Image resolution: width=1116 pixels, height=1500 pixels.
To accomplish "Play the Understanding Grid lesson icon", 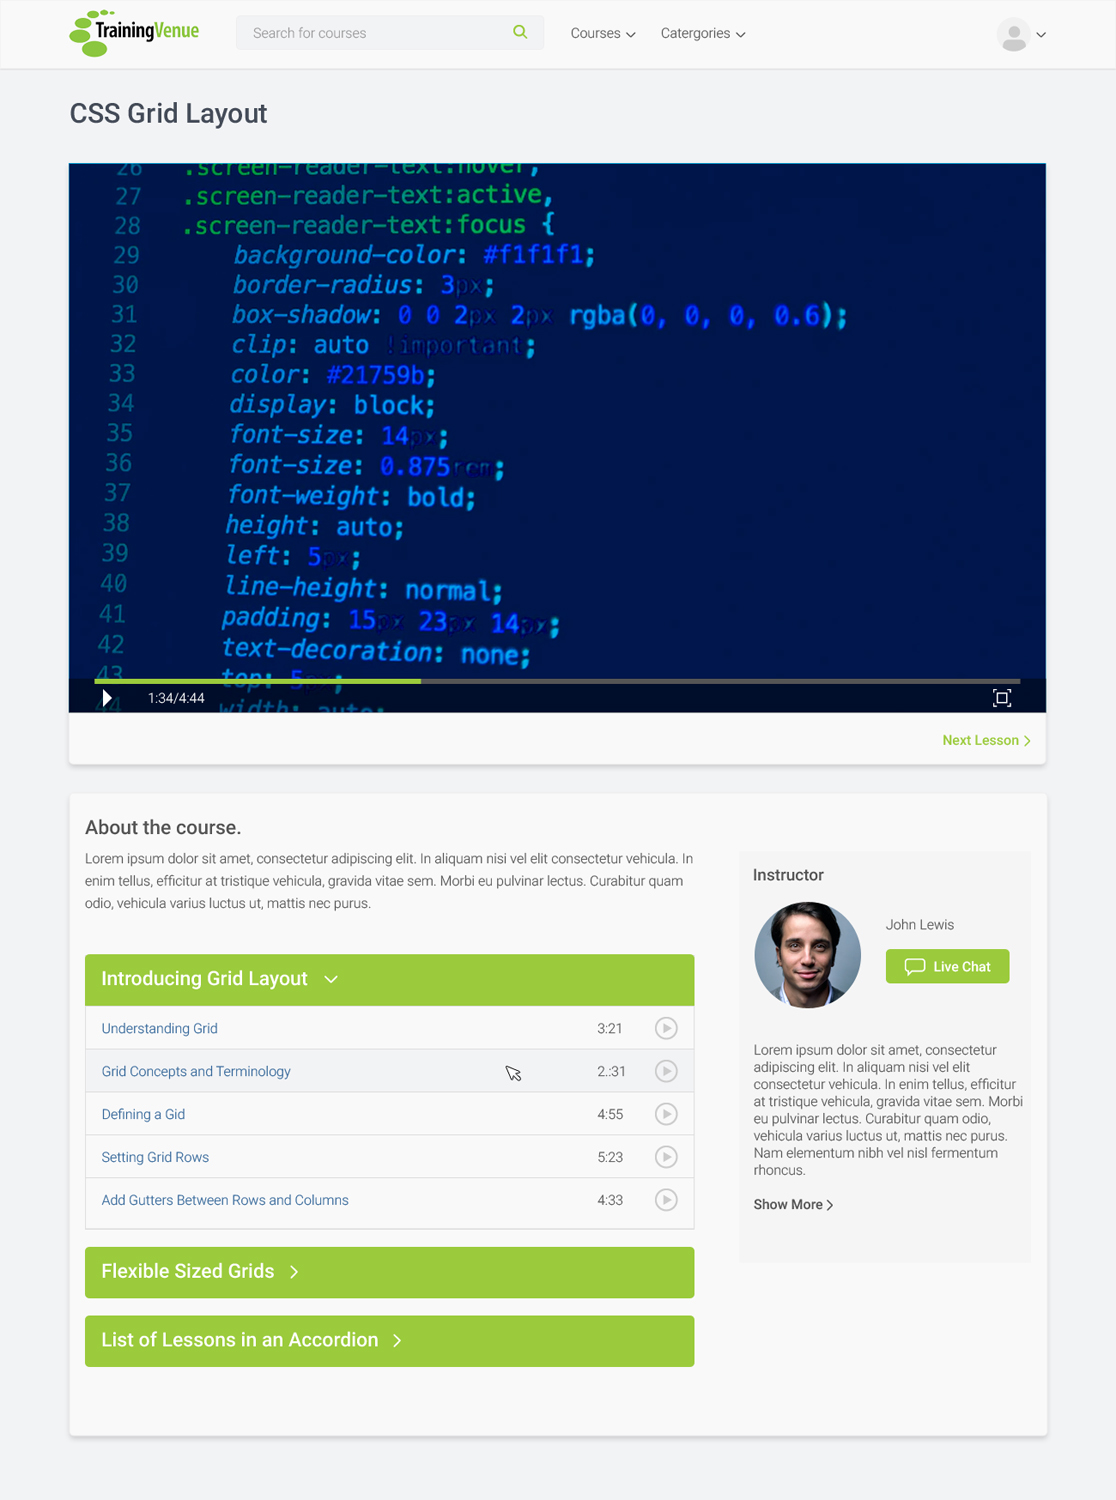I will tap(666, 1028).
